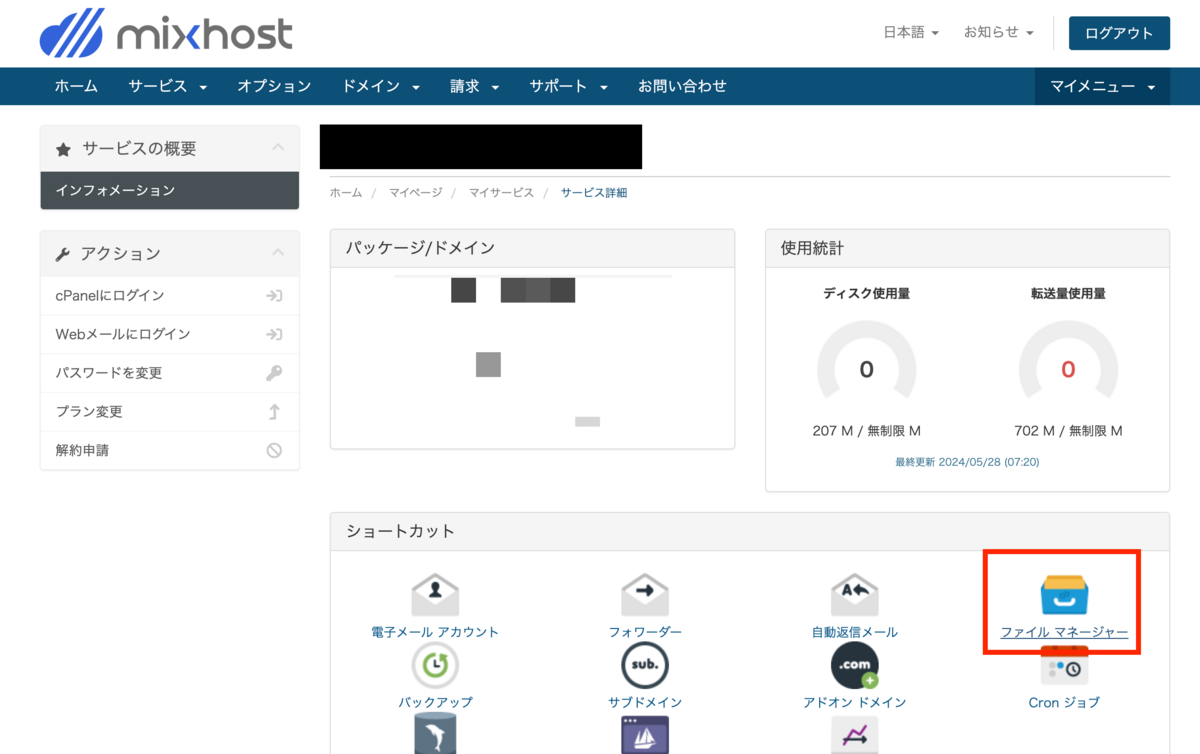The width and height of the screenshot is (1200, 754).
Task: Open the ファイル マネージャー shortcut icon
Action: (x=1062, y=592)
